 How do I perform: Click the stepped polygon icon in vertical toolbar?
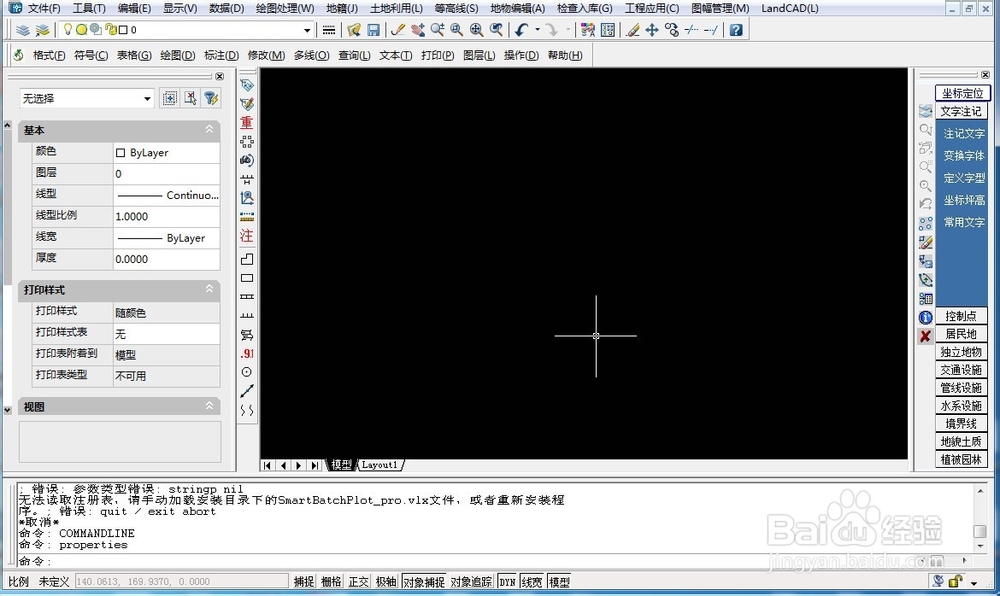click(x=247, y=259)
